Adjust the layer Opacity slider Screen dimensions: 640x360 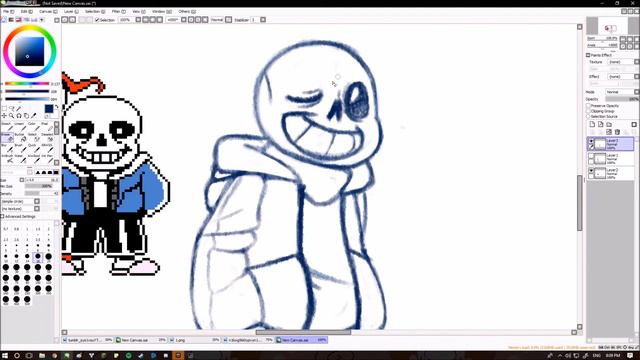(622, 99)
